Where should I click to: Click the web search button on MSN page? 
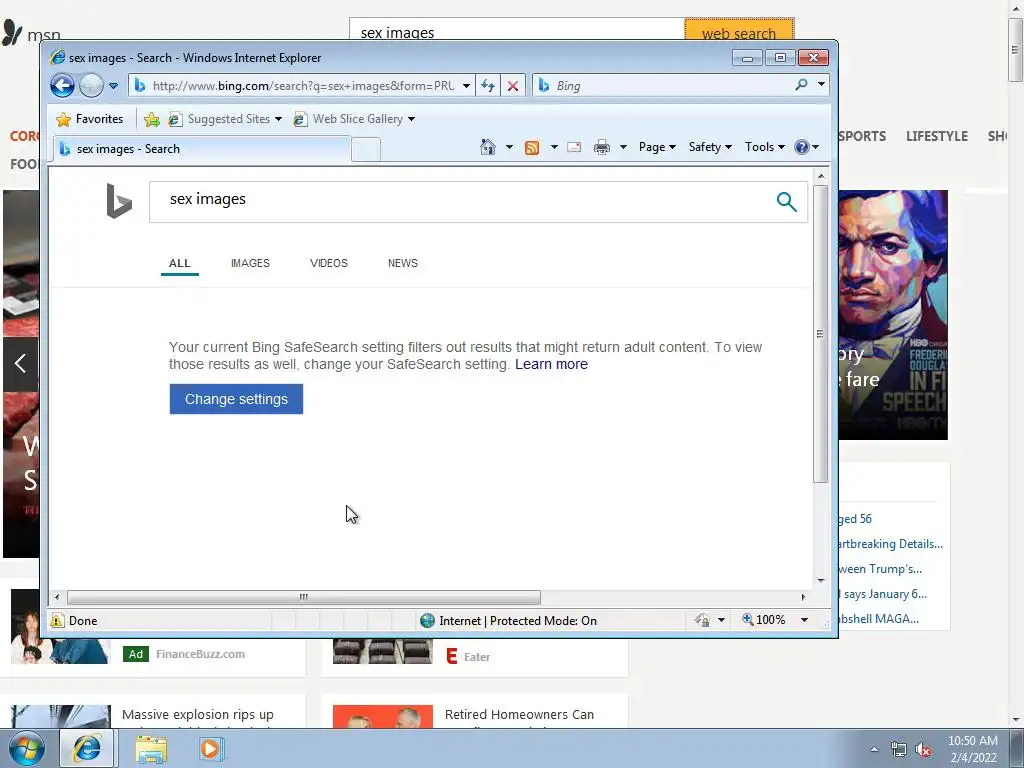point(739,30)
